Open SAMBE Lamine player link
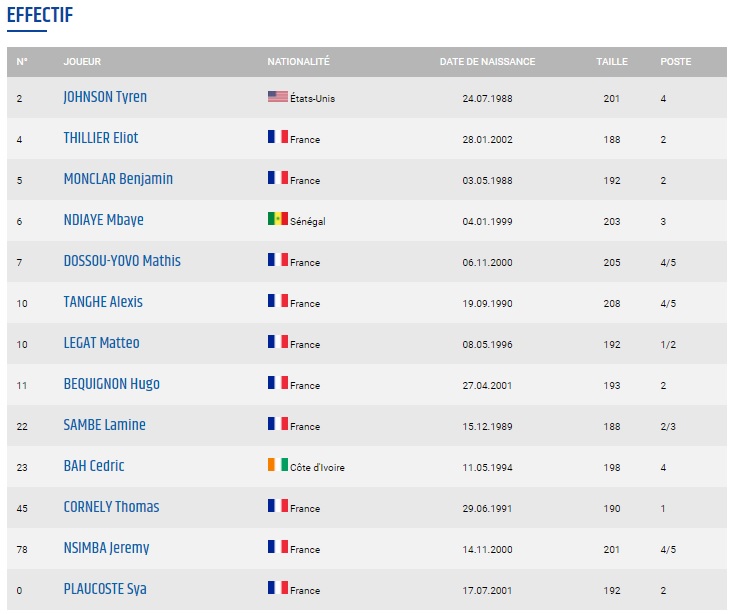736x614 pixels. pyautogui.click(x=104, y=425)
